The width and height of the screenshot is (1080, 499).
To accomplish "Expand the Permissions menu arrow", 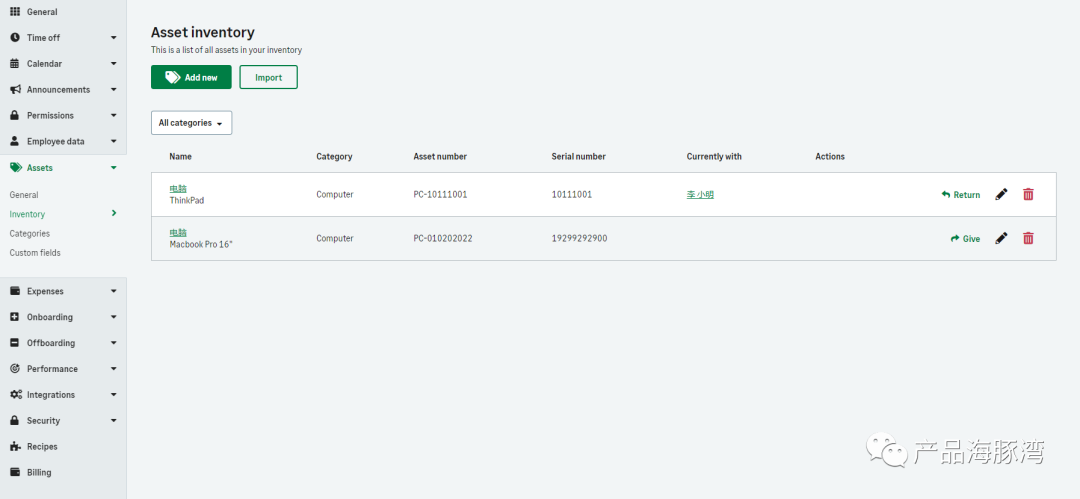I will click(114, 116).
